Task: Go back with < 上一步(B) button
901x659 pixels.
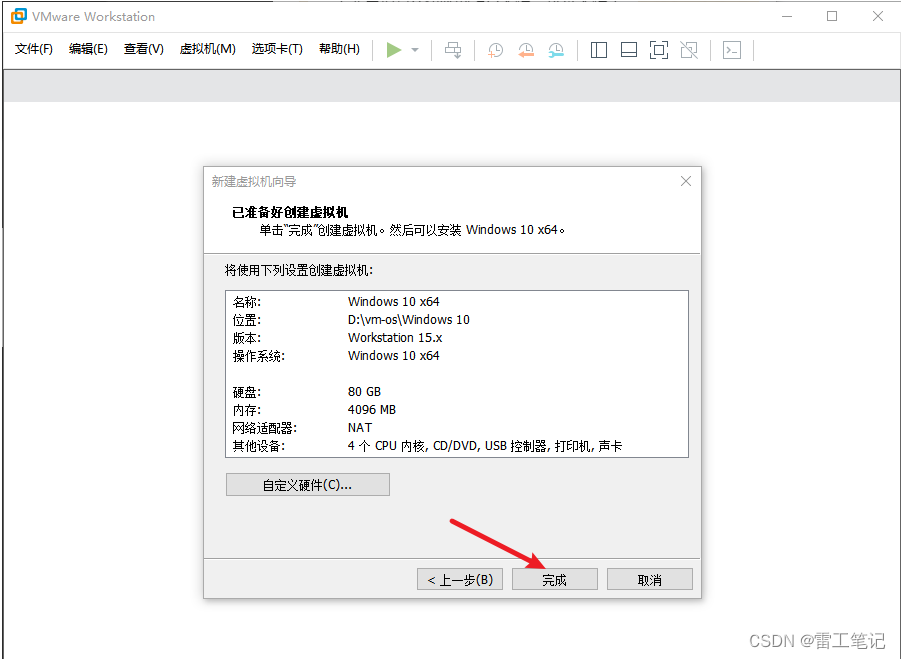Action: (x=460, y=579)
